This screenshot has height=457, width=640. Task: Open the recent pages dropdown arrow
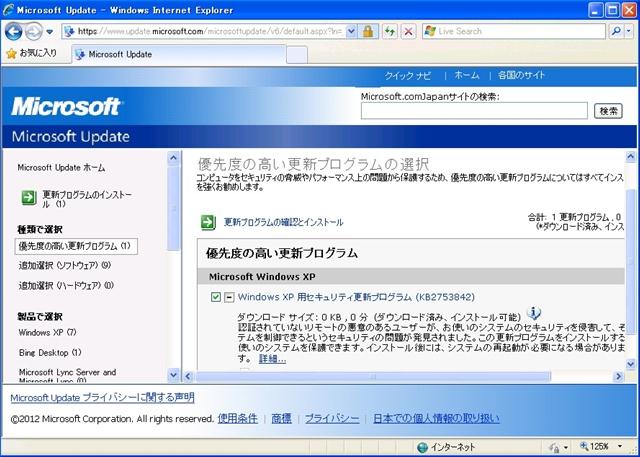click(x=50, y=32)
